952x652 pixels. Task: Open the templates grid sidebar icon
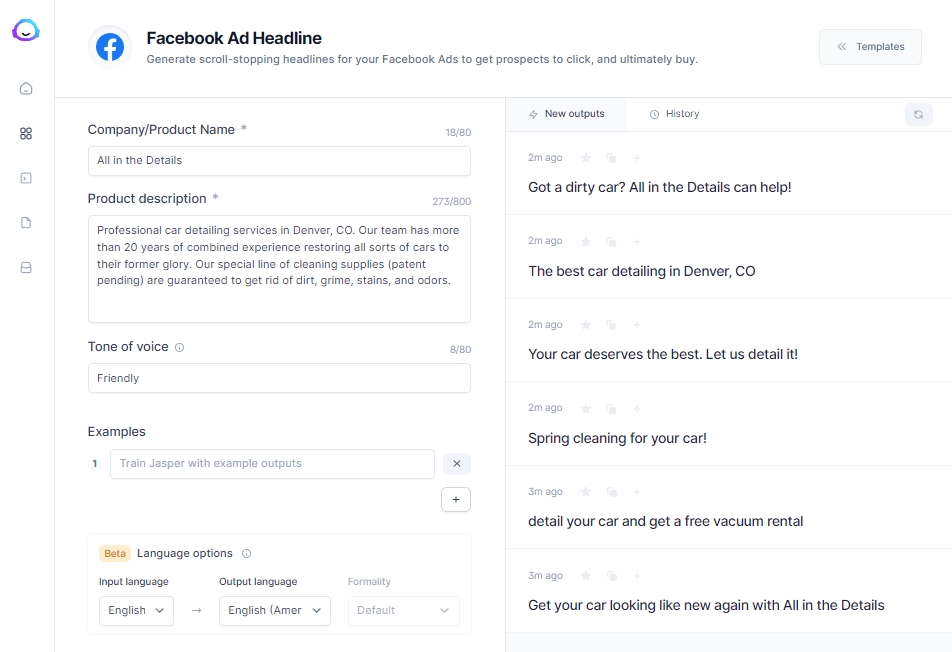coord(26,134)
